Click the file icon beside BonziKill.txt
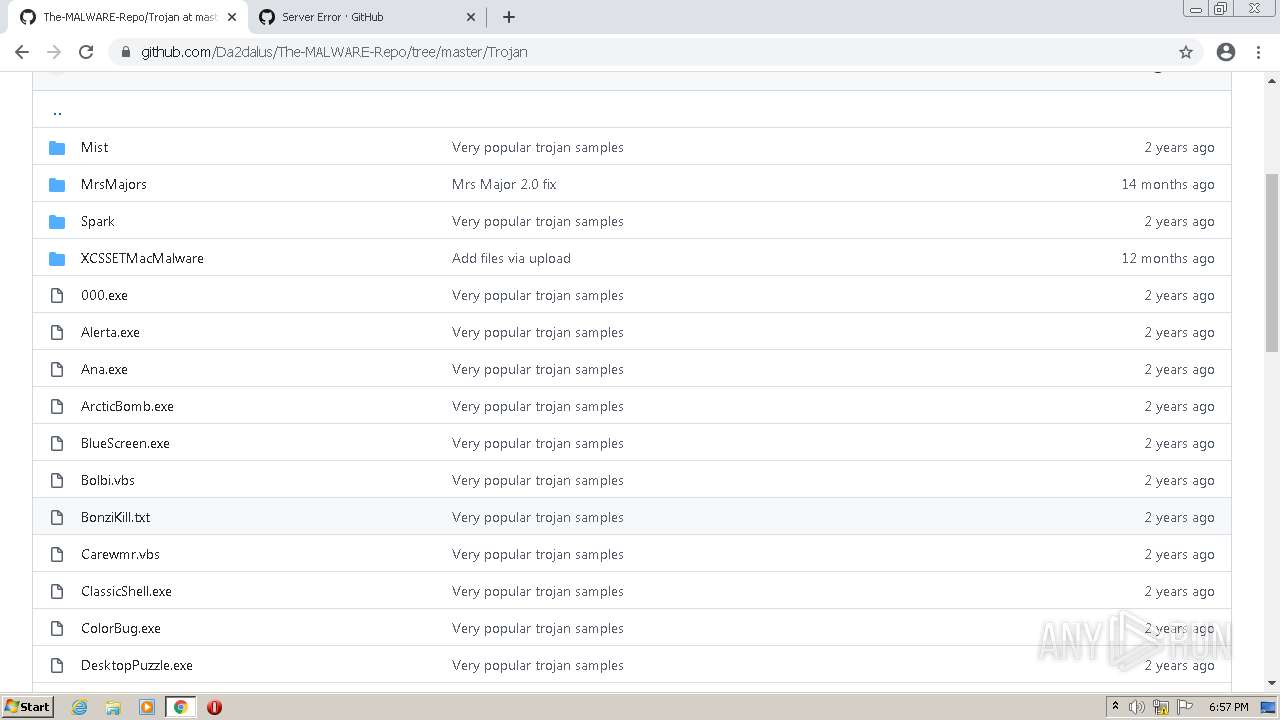 pos(57,517)
